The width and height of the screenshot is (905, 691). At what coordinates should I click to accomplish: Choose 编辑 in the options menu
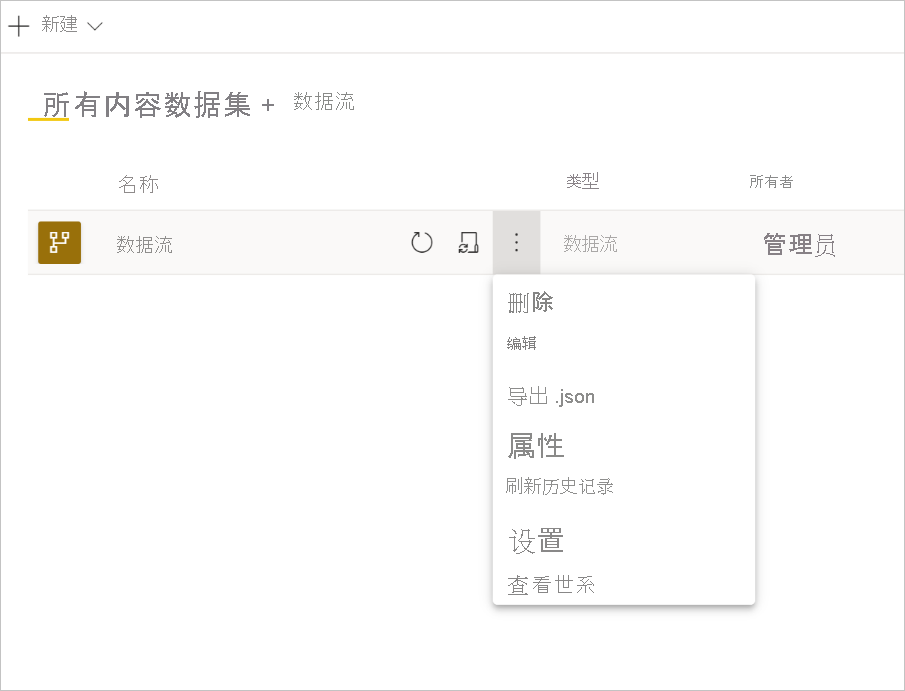point(520,342)
